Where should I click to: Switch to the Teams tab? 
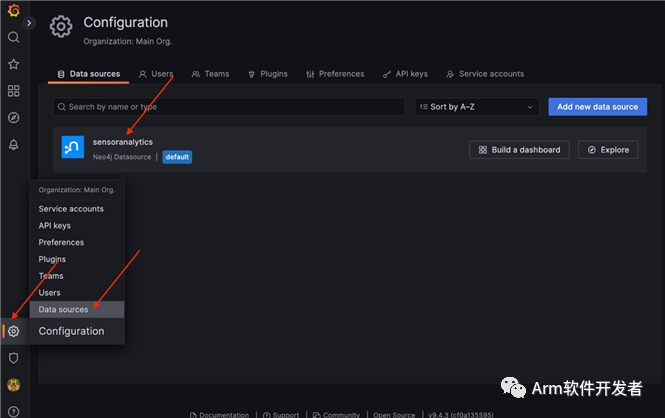[x=210, y=74]
